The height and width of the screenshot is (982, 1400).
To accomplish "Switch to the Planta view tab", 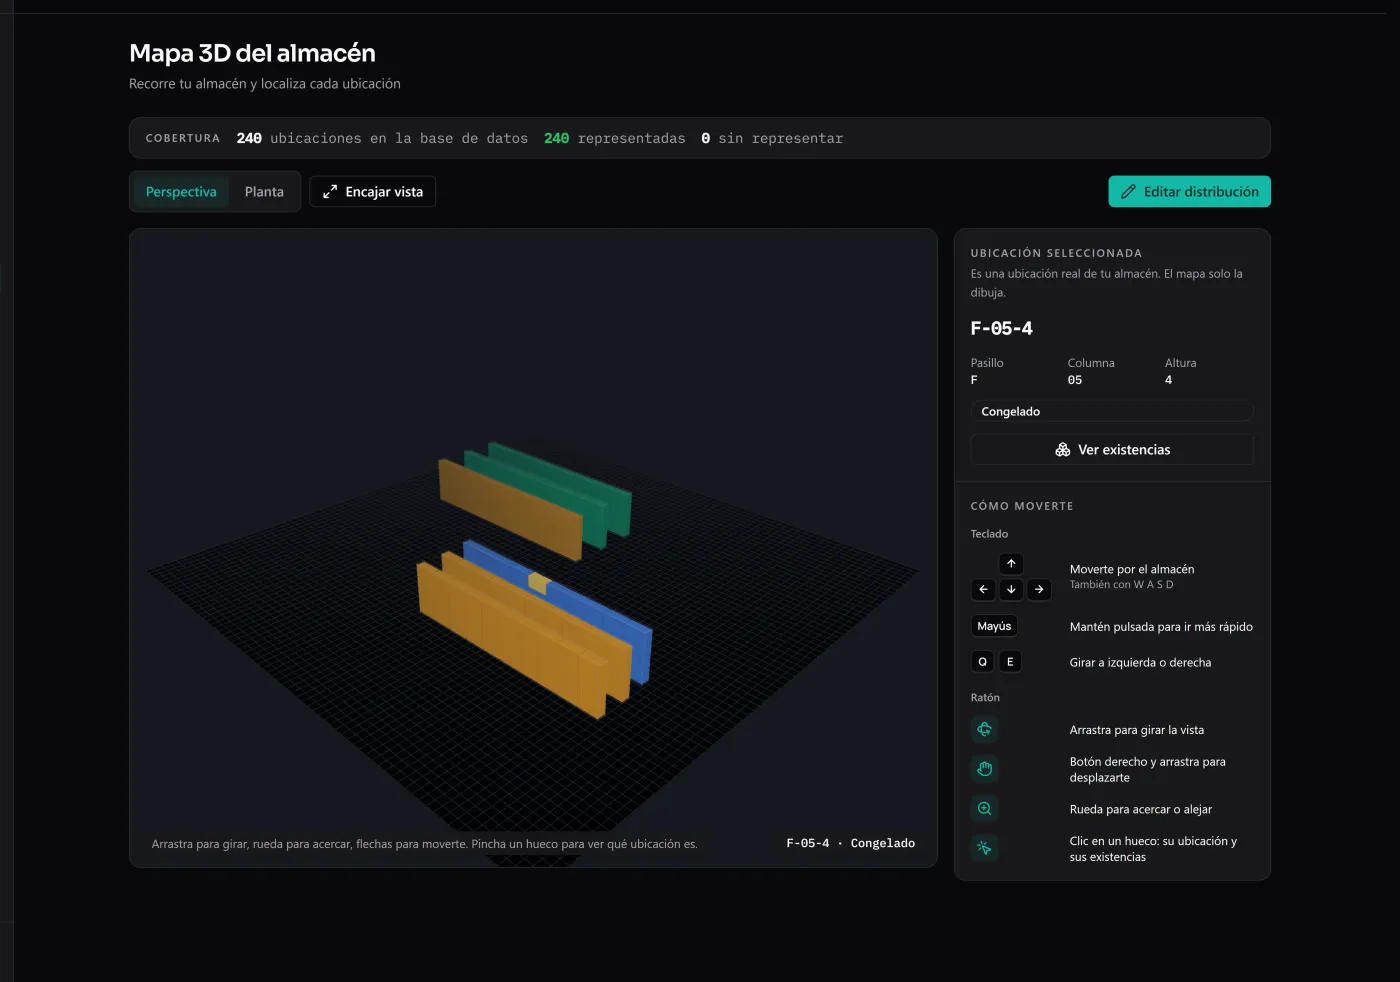I will tap(264, 192).
